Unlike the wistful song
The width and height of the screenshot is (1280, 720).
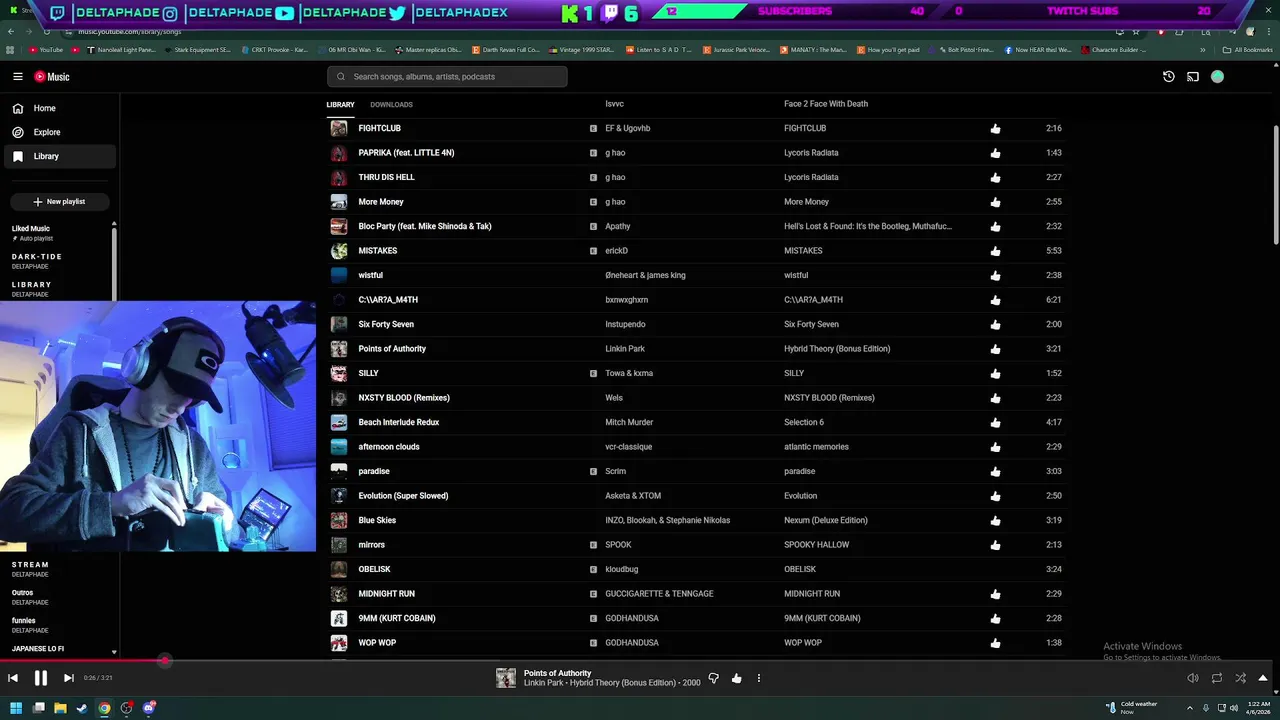click(x=995, y=275)
